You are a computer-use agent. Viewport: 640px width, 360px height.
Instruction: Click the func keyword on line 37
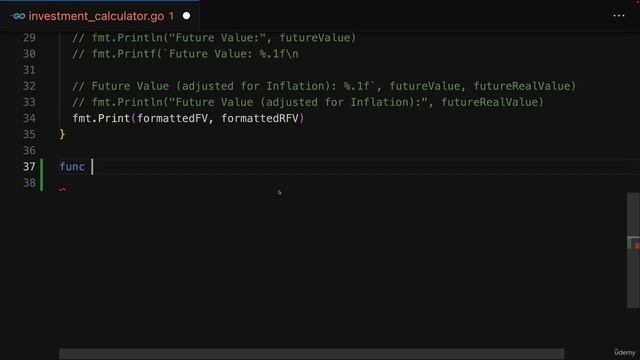coord(72,167)
